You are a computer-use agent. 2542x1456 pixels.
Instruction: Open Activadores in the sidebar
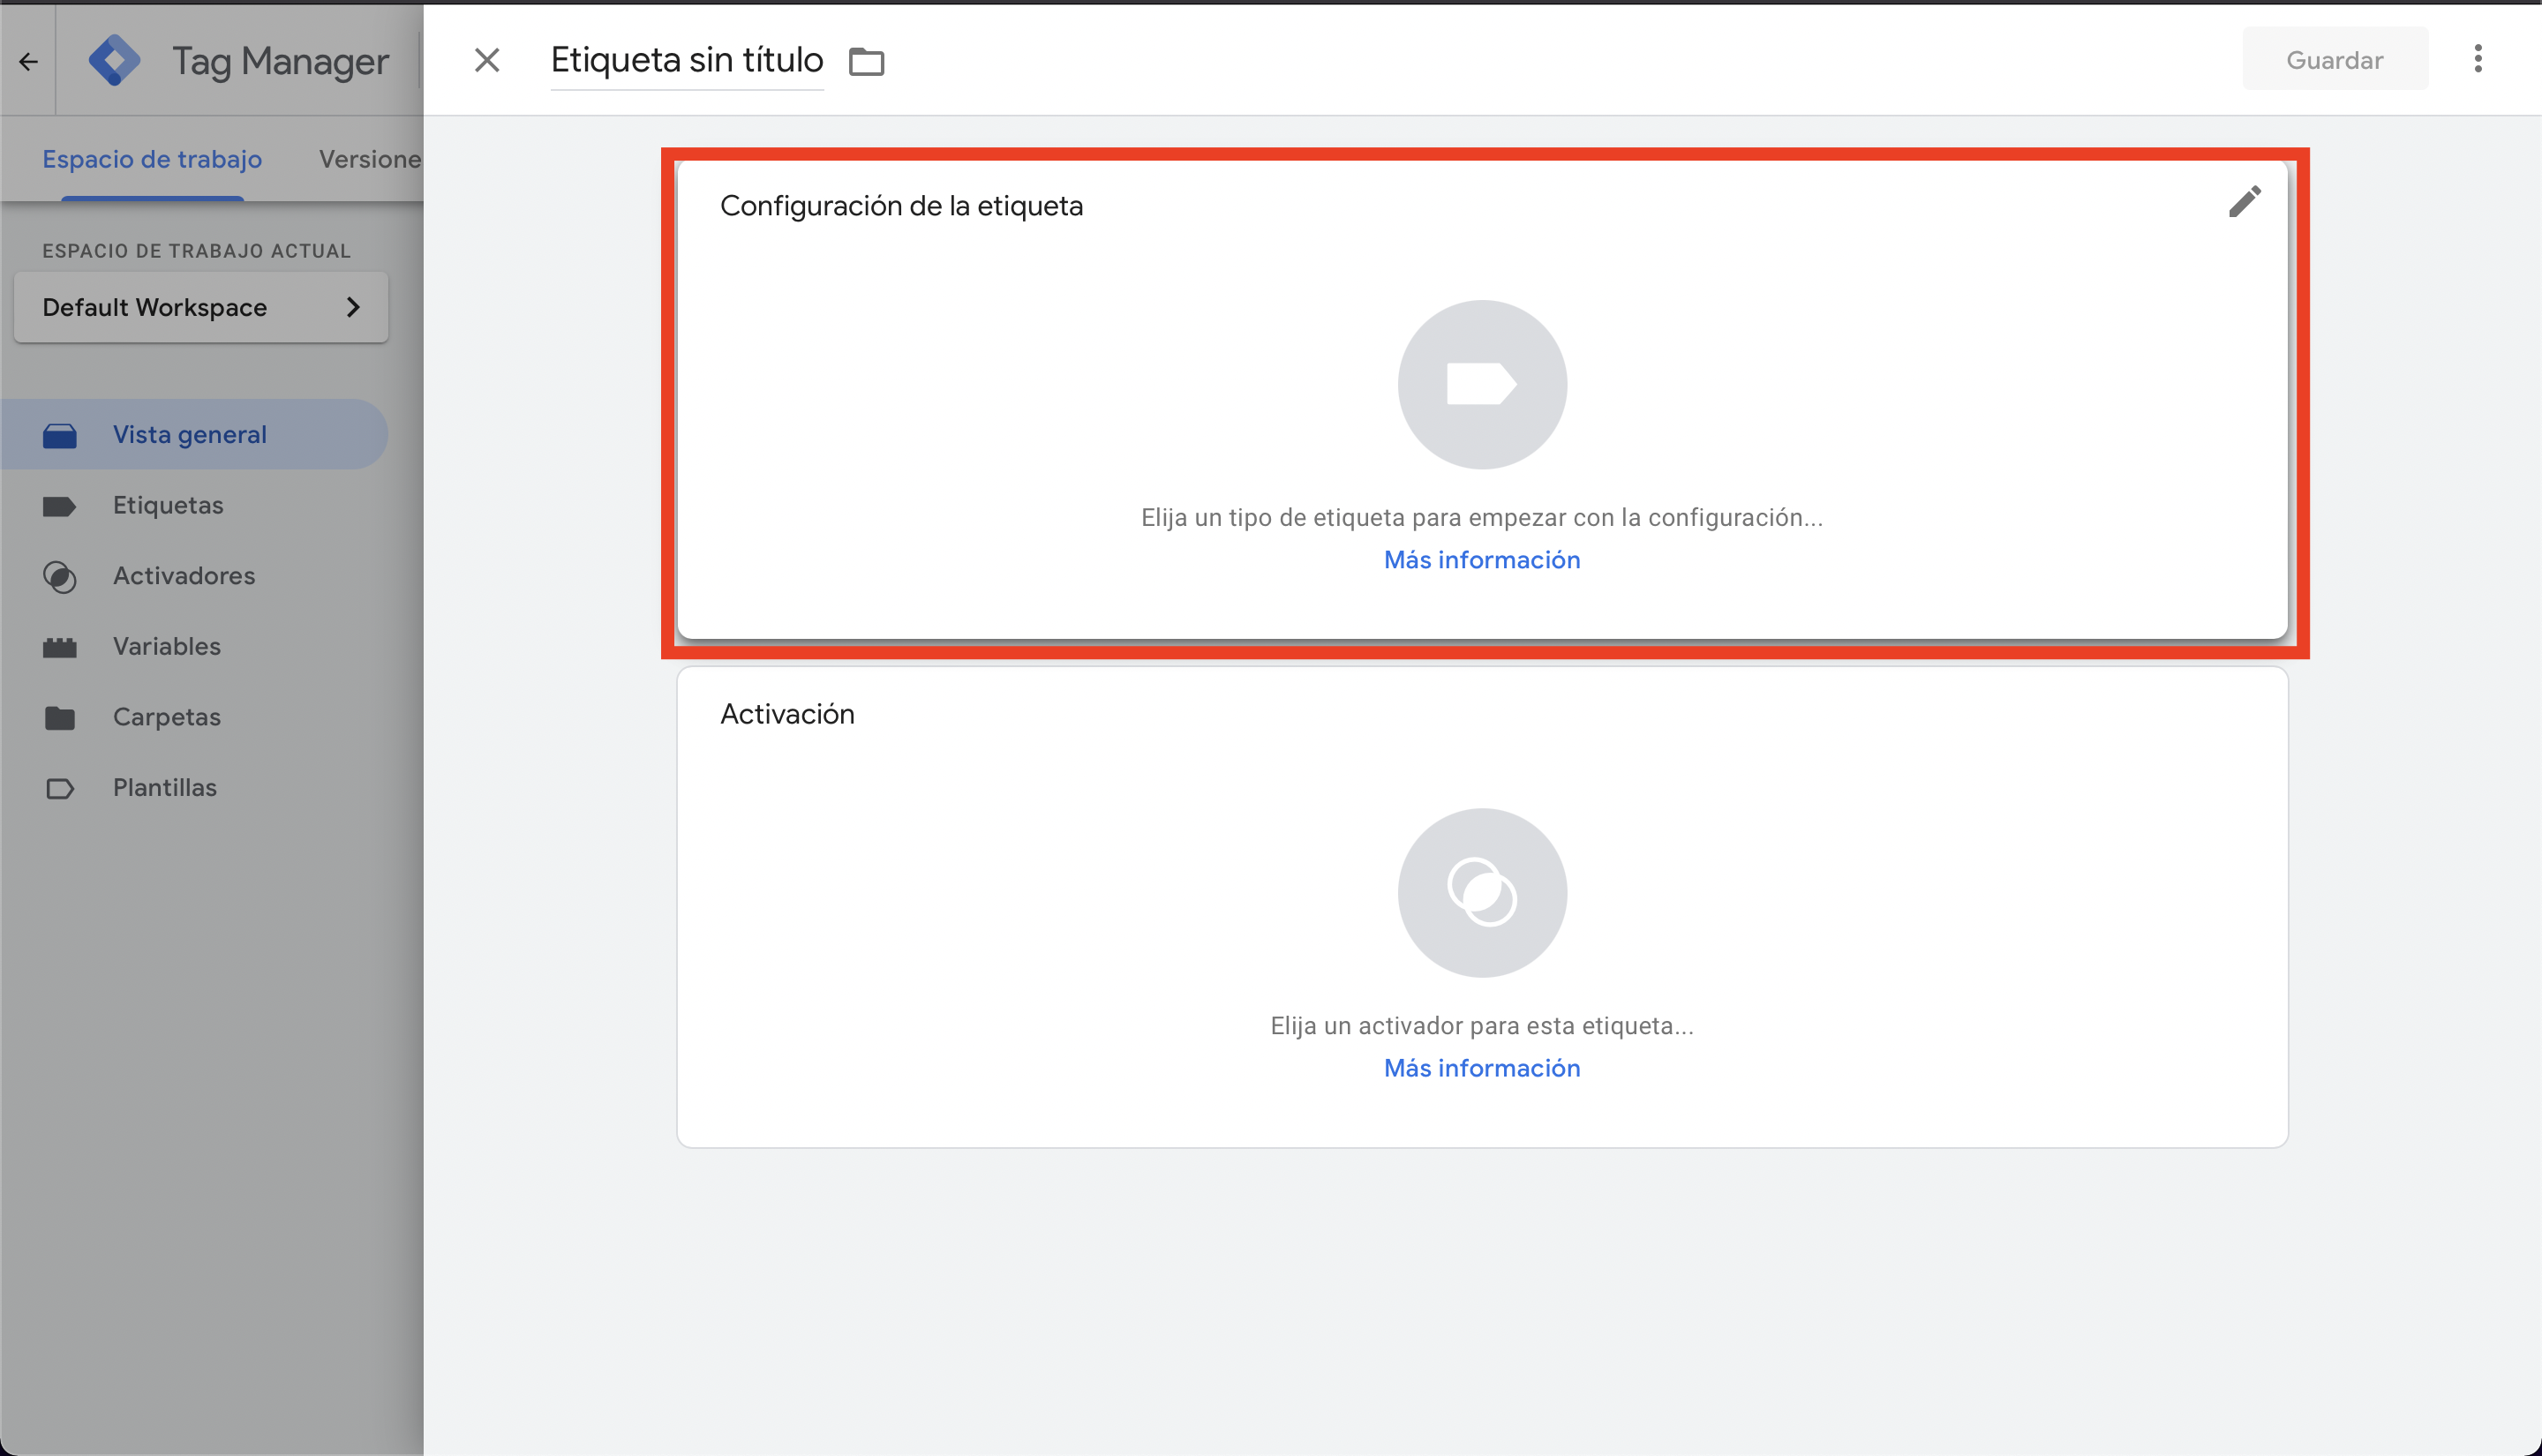pos(183,576)
